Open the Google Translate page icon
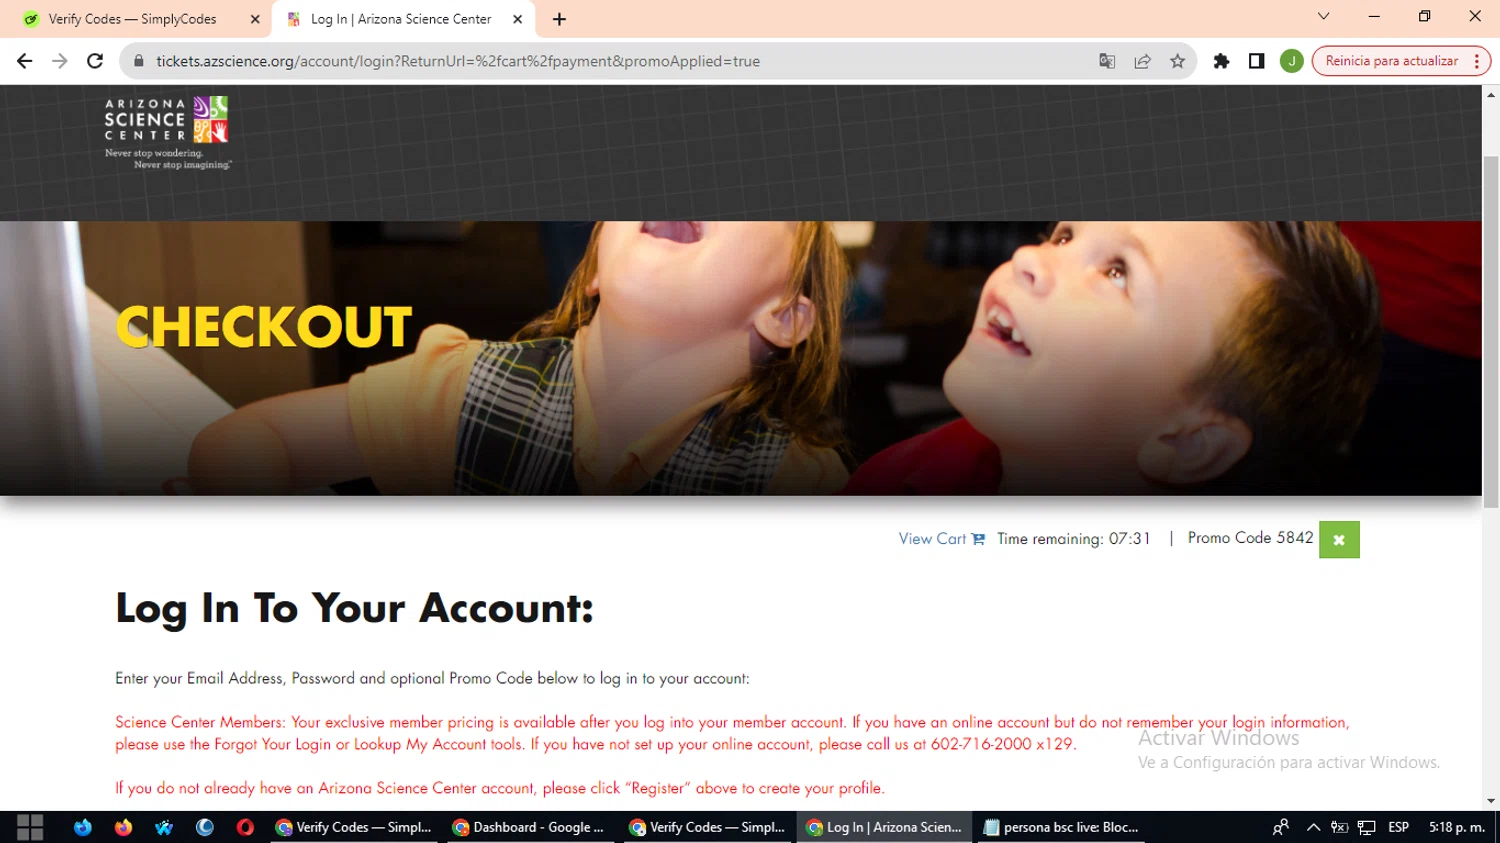The height and width of the screenshot is (843, 1500). coord(1107,61)
